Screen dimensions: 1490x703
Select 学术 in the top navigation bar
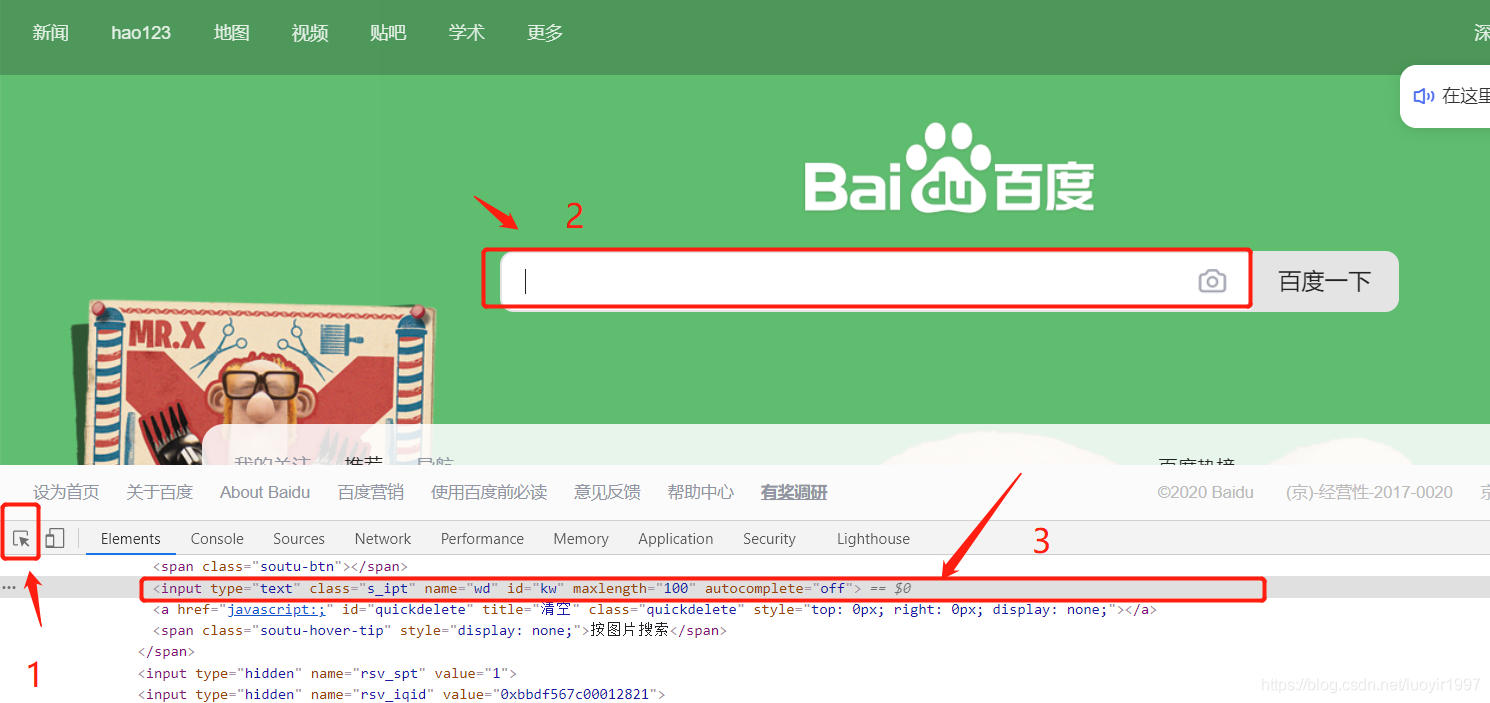coord(466,32)
